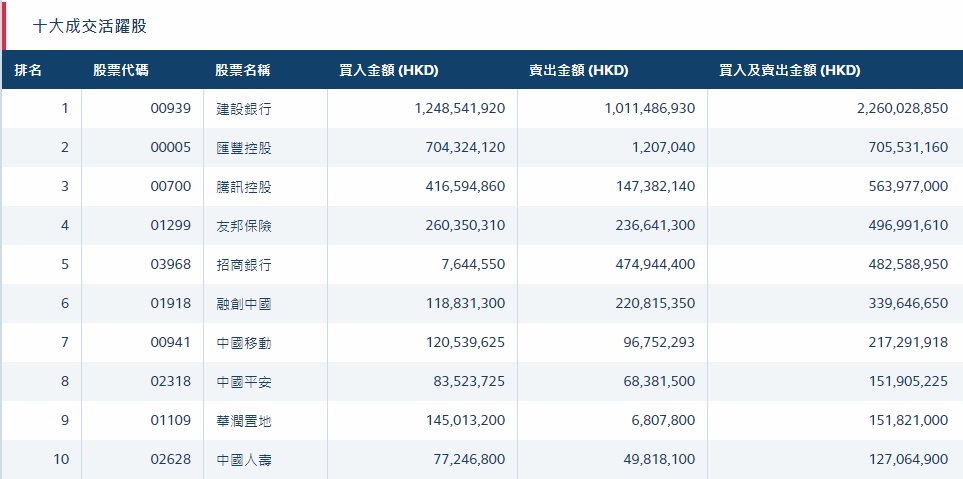Select stock name 騰訊控股
The image size is (963, 479).
pyautogui.click(x=244, y=187)
